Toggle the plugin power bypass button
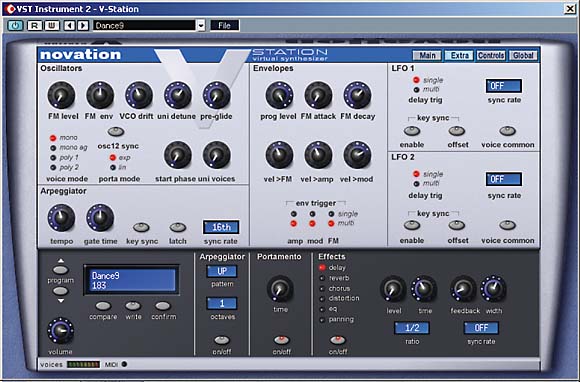This screenshot has height=382, width=580. click(x=15, y=26)
